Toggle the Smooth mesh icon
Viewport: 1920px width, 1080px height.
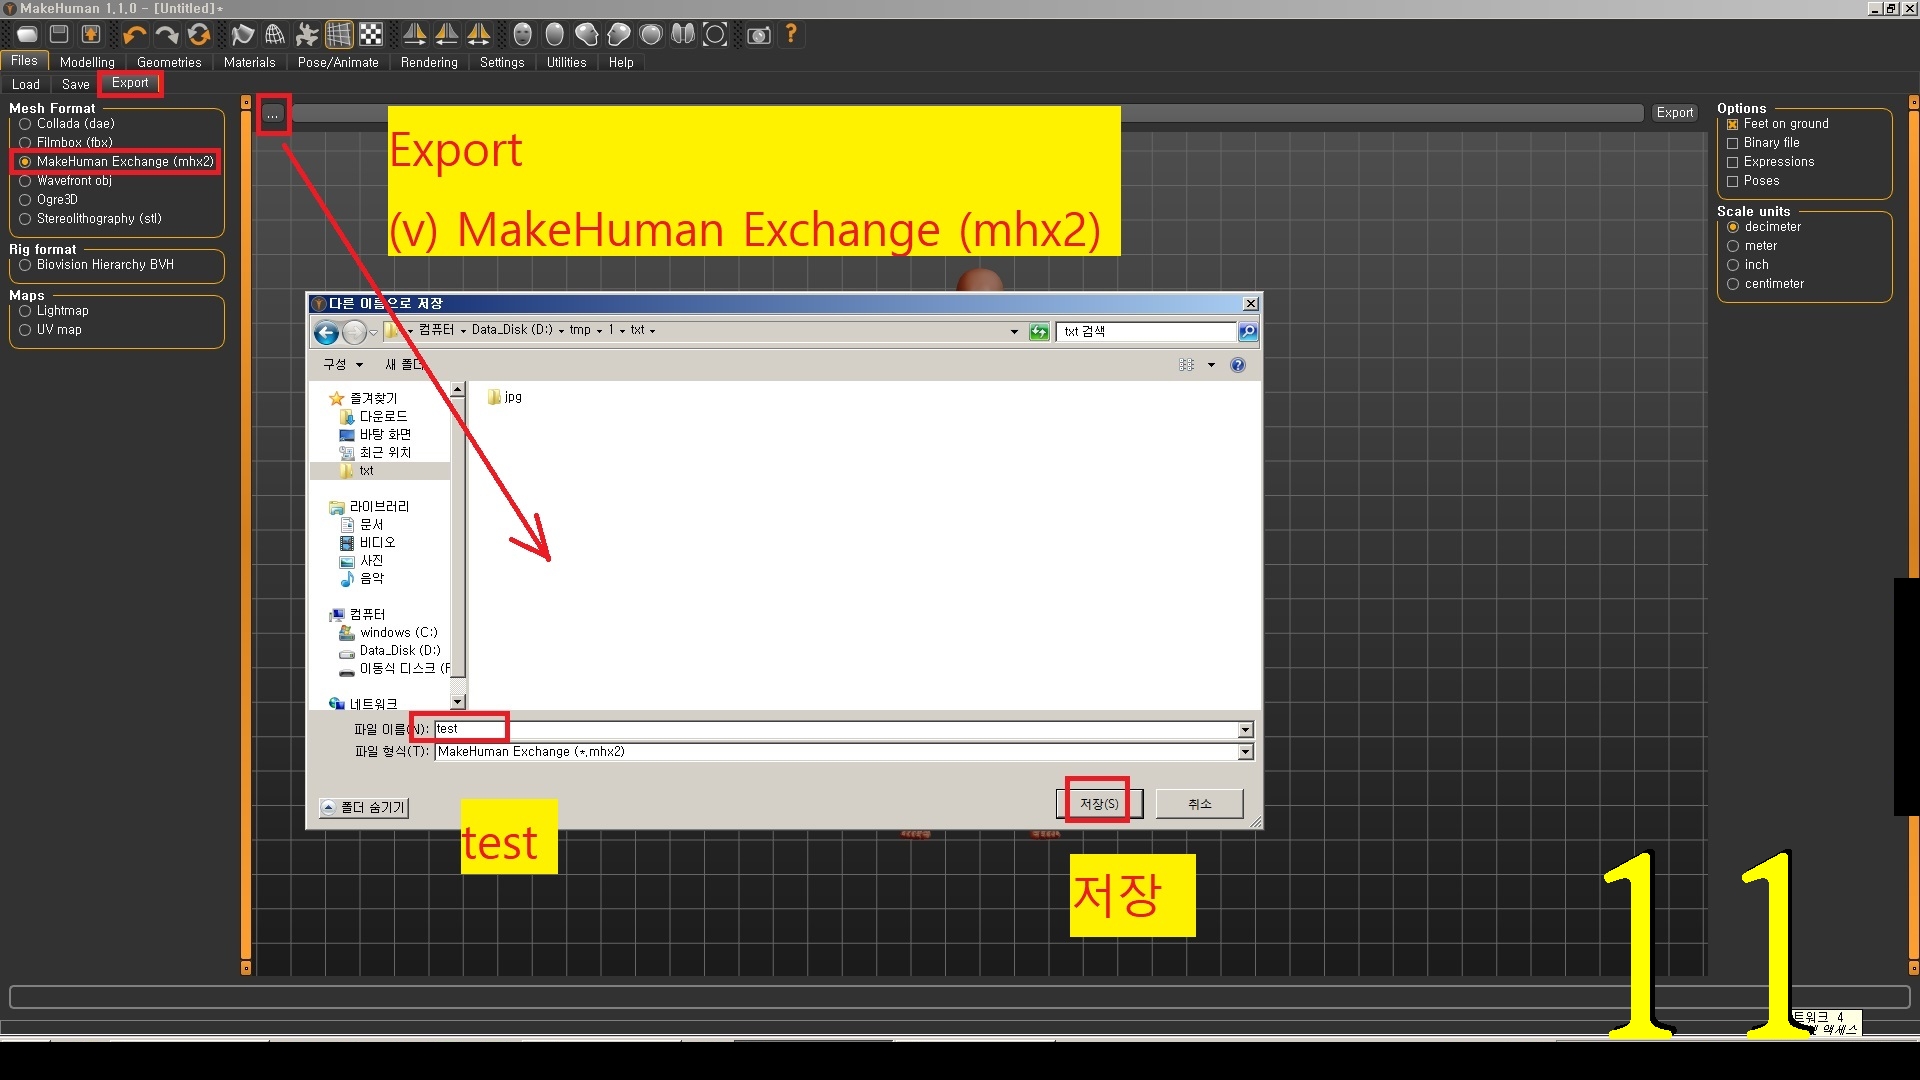[x=243, y=35]
